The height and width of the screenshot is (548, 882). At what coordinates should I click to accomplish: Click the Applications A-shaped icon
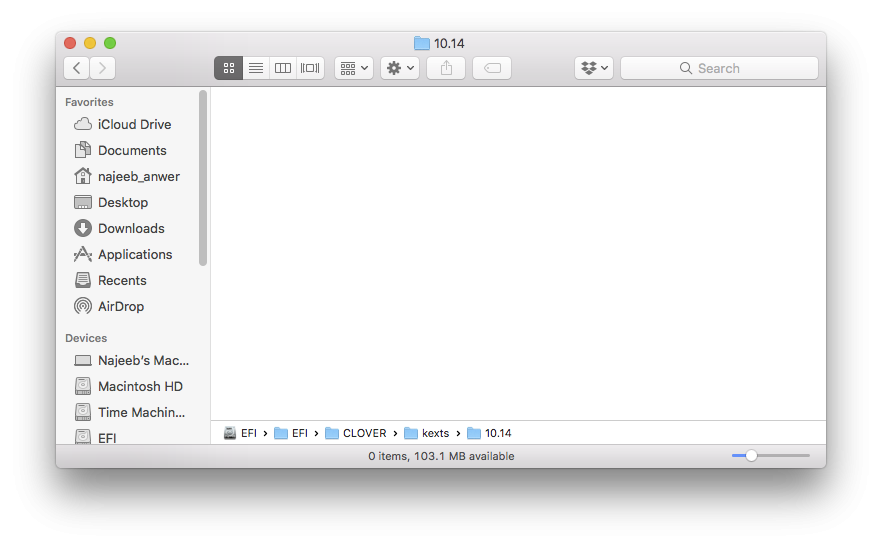83,254
